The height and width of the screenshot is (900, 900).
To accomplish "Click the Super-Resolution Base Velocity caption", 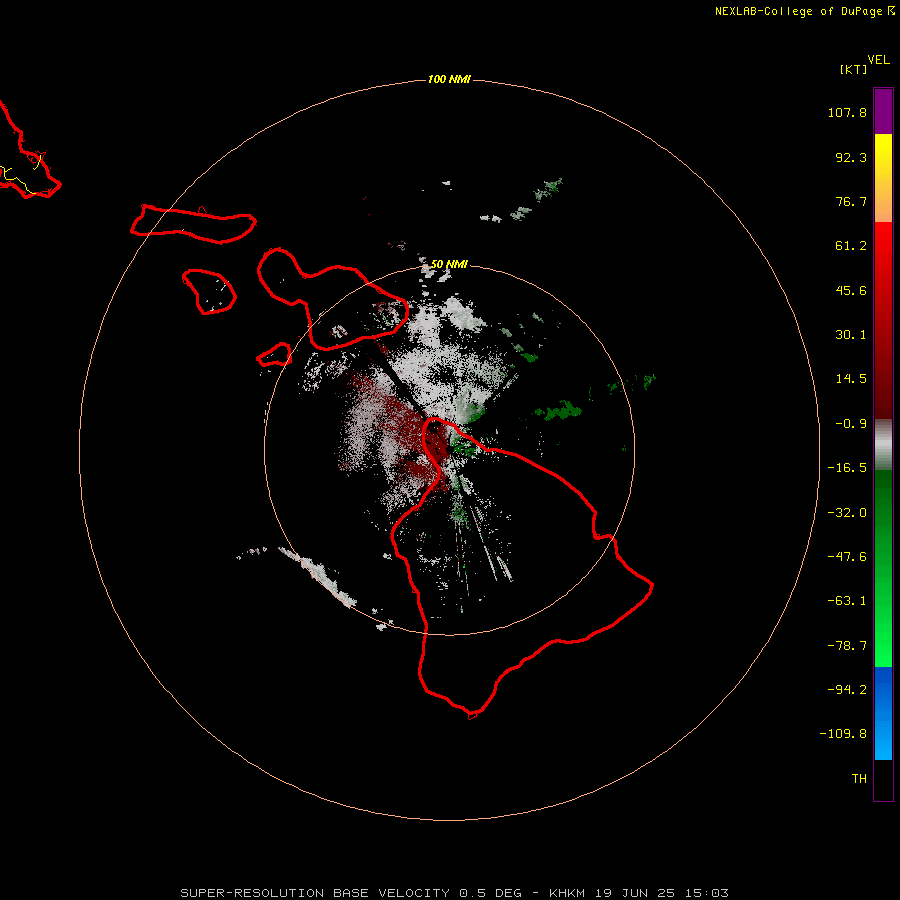I will click(455, 893).
